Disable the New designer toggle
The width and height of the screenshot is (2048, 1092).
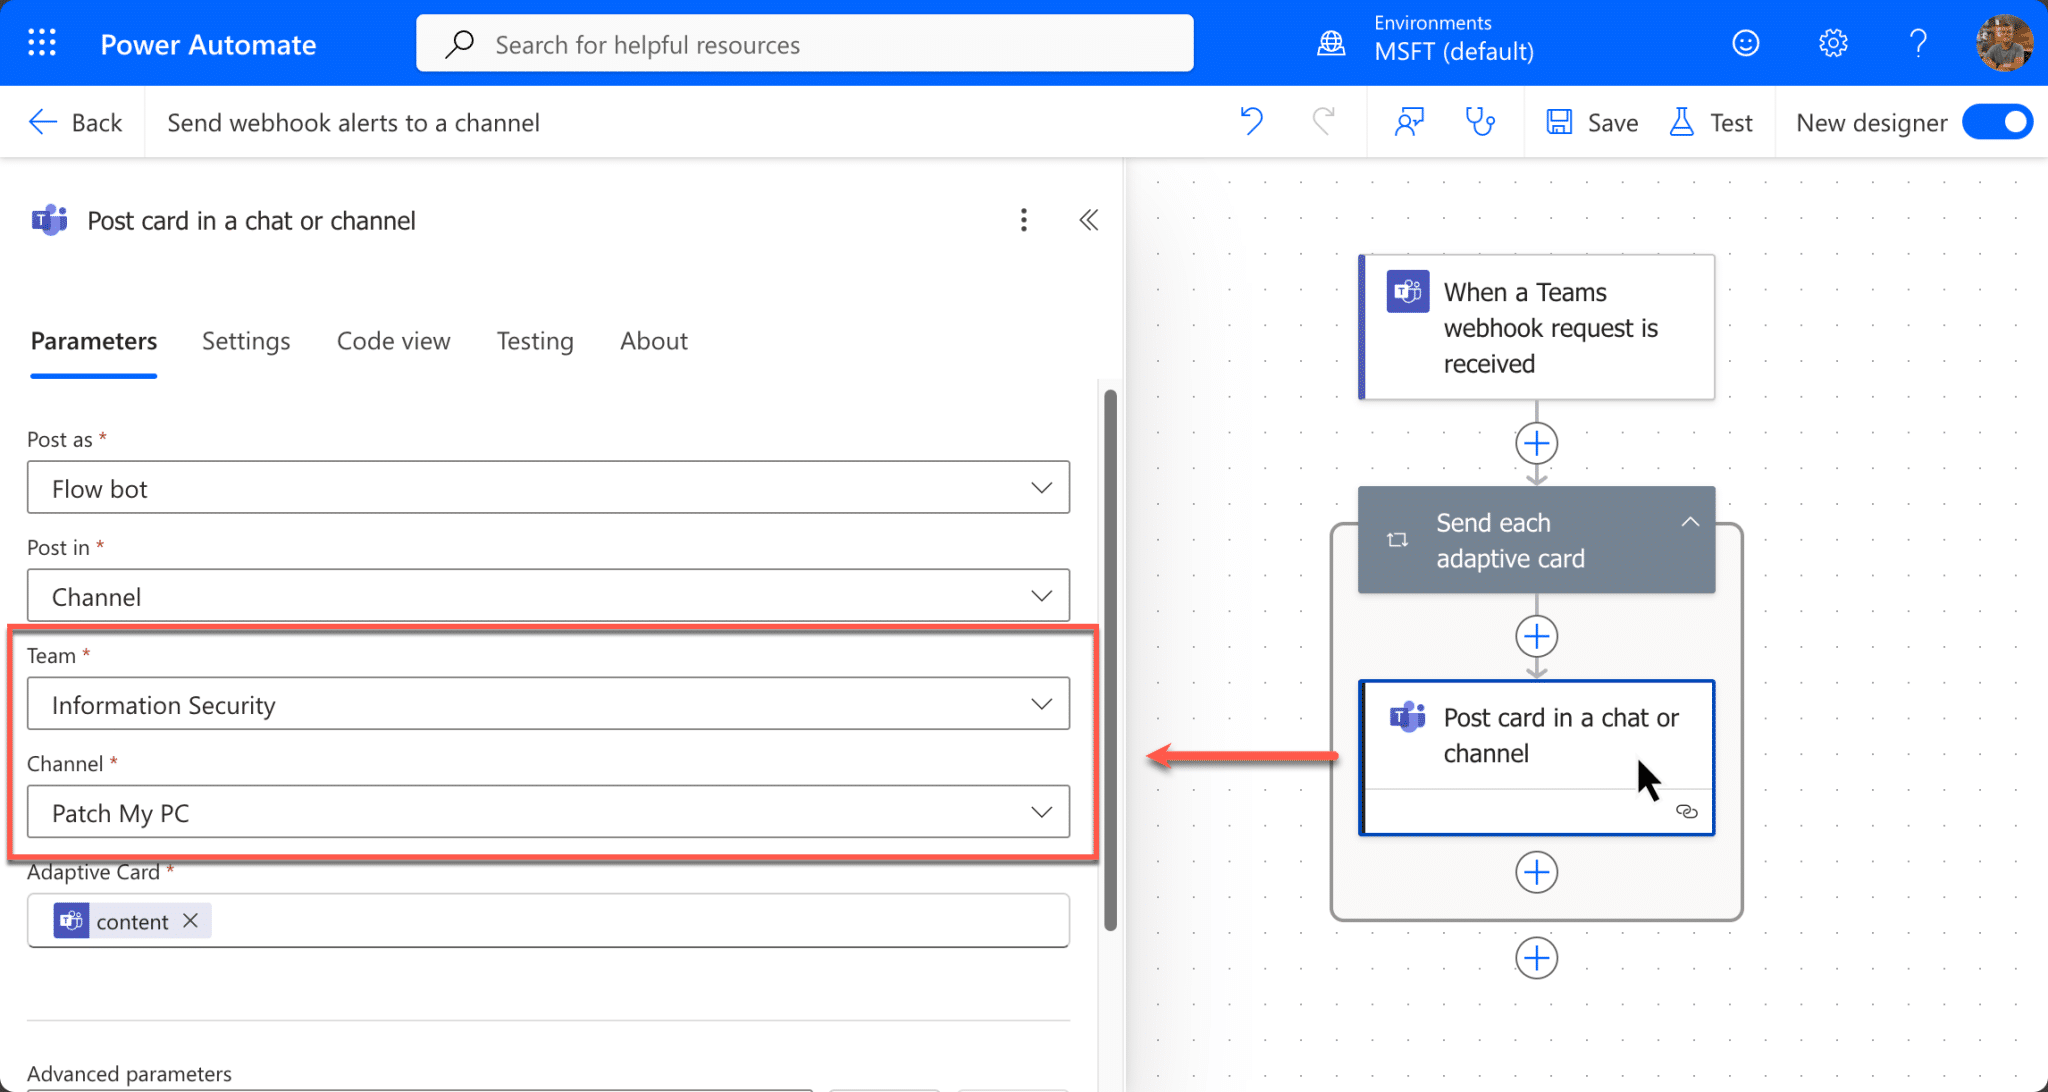pyautogui.click(x=1998, y=121)
